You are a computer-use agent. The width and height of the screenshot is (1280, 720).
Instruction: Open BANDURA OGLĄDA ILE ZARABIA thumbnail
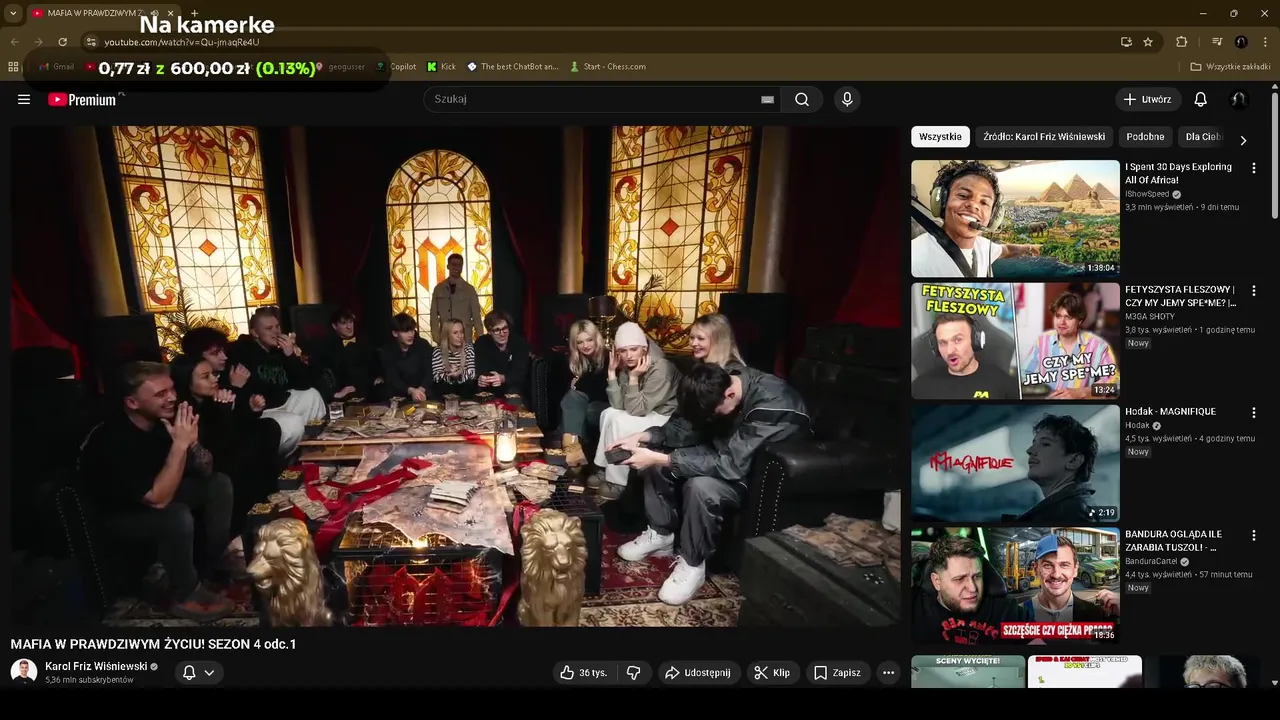(x=1015, y=586)
